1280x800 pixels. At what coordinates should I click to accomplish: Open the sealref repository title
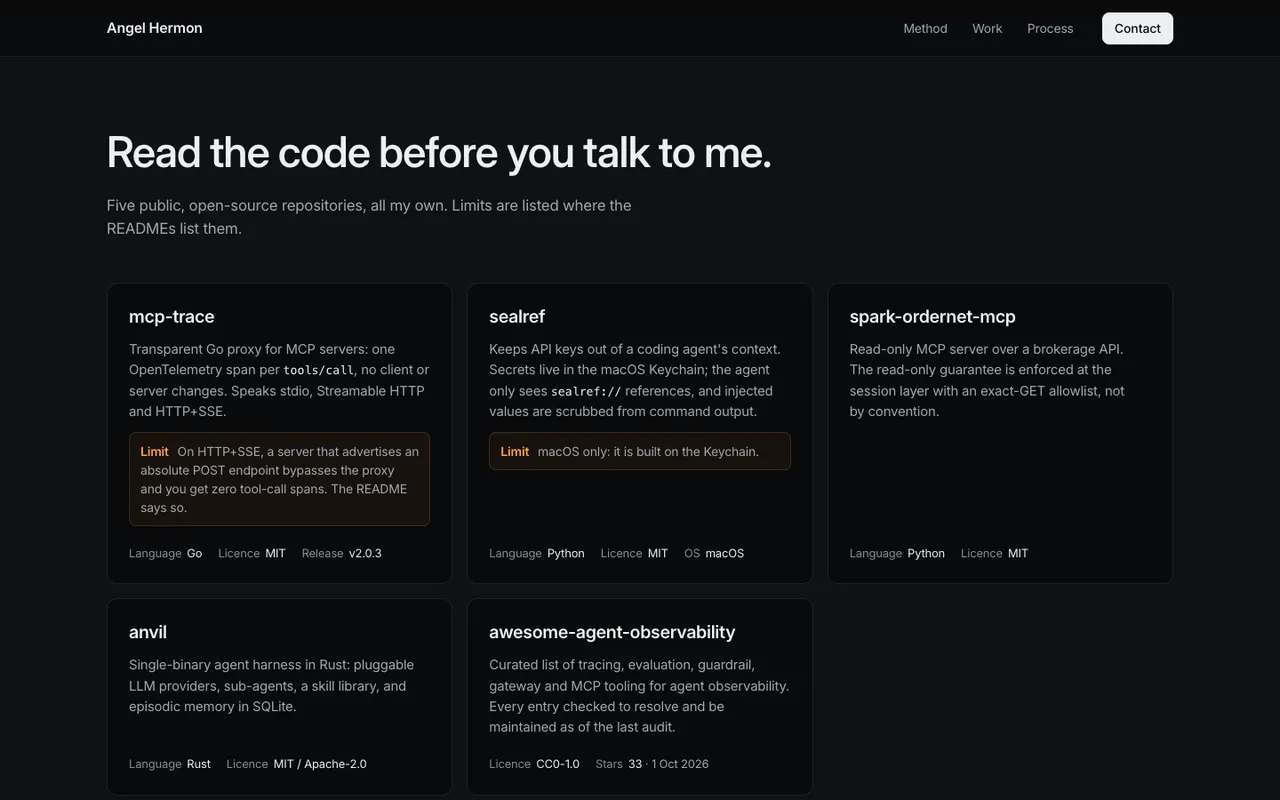click(517, 316)
